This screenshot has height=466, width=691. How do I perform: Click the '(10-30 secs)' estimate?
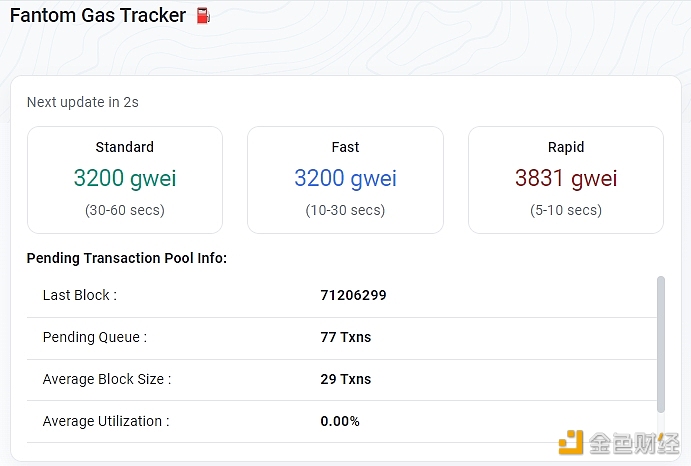click(x=346, y=210)
